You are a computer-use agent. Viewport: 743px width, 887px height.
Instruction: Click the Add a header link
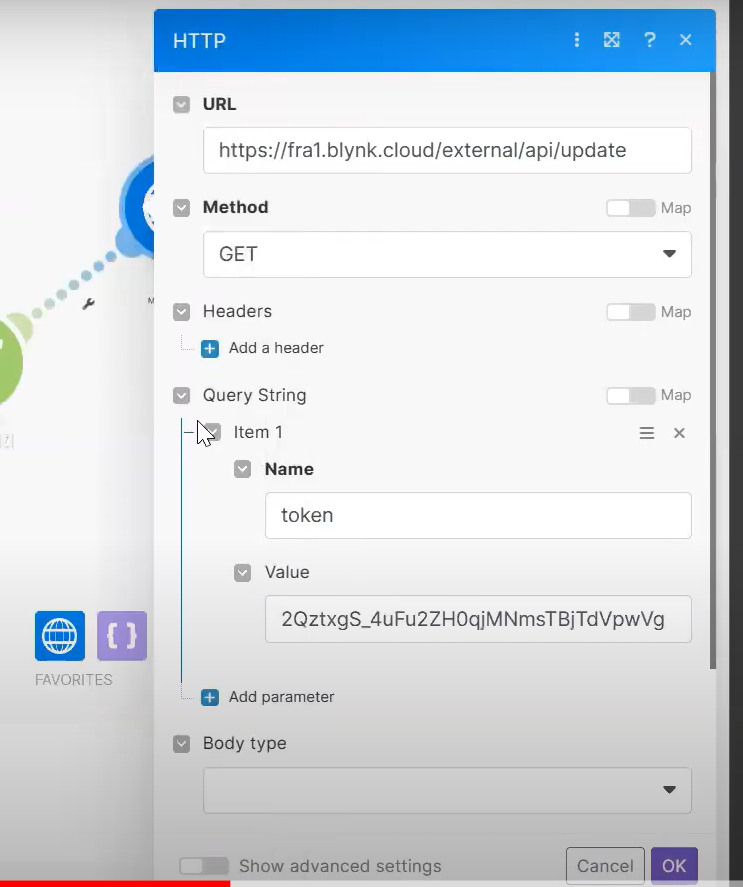(x=276, y=348)
